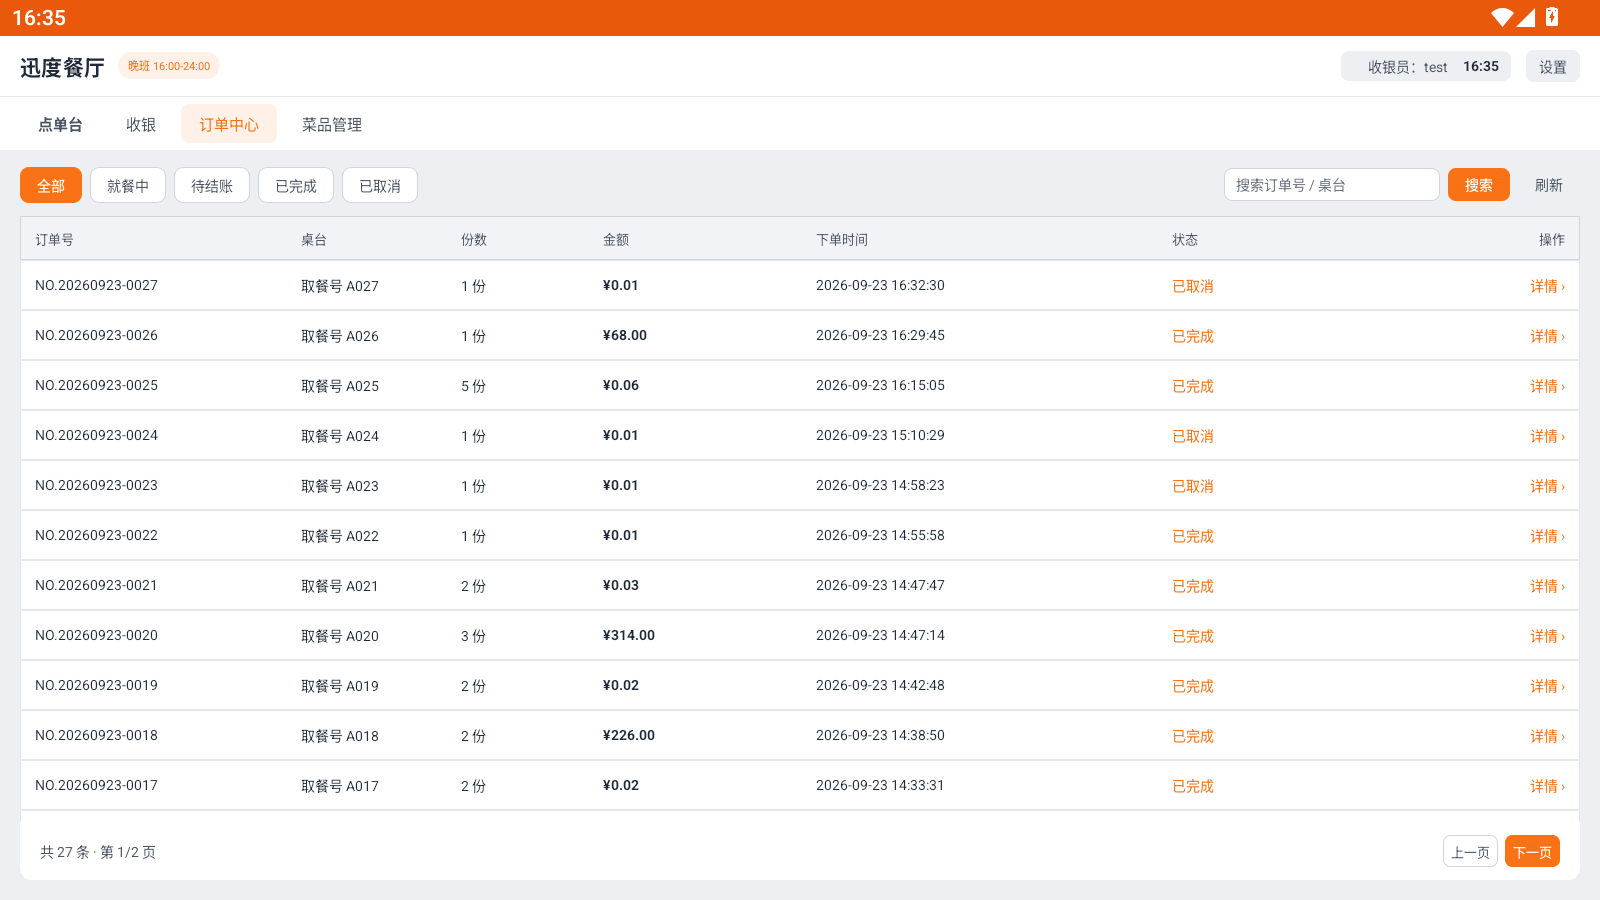Filter orders by 就餐中

coord(128,186)
